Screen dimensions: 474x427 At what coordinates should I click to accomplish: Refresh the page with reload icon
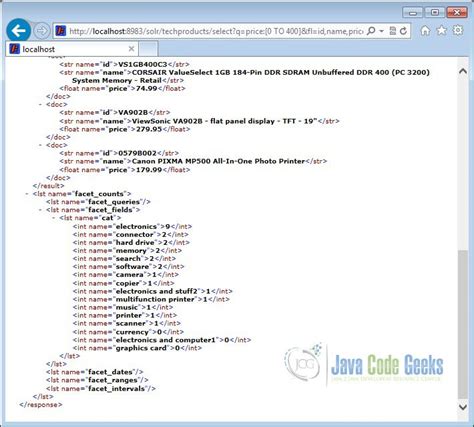pyautogui.click(x=403, y=31)
